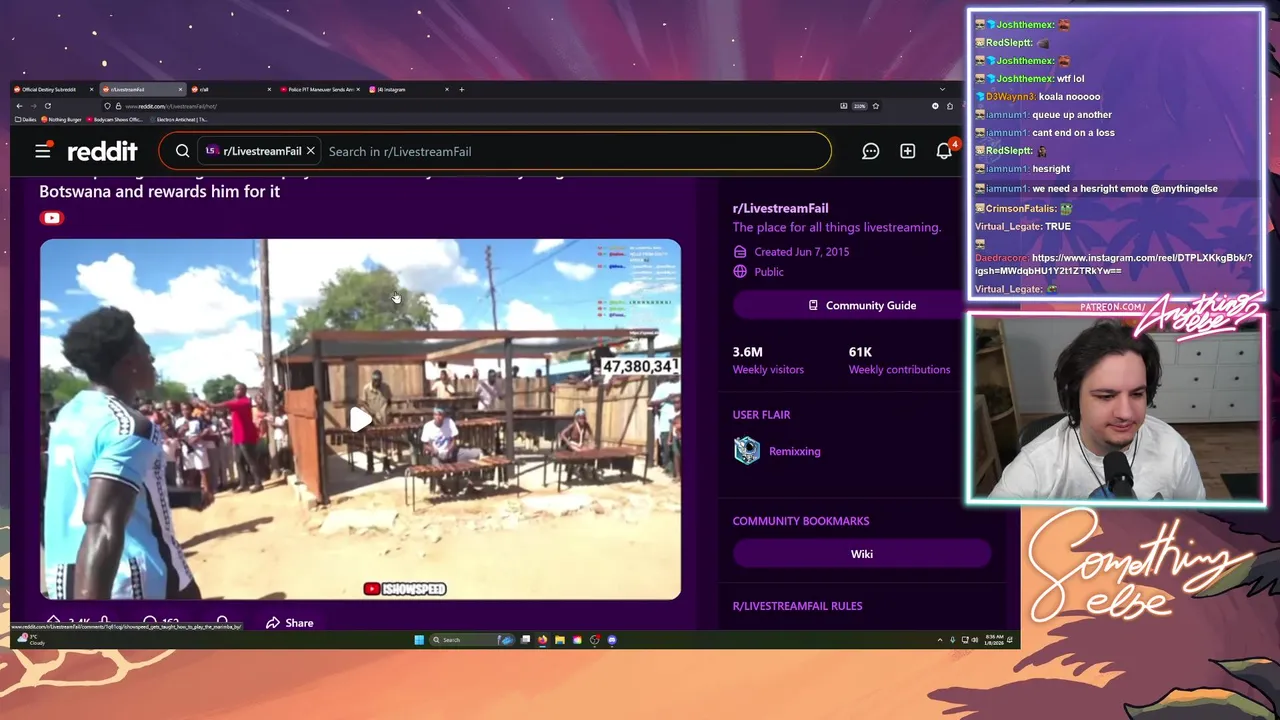1280x720 pixels.
Task: Click 'Created Jun 7, 2015' text
Action: pos(802,252)
